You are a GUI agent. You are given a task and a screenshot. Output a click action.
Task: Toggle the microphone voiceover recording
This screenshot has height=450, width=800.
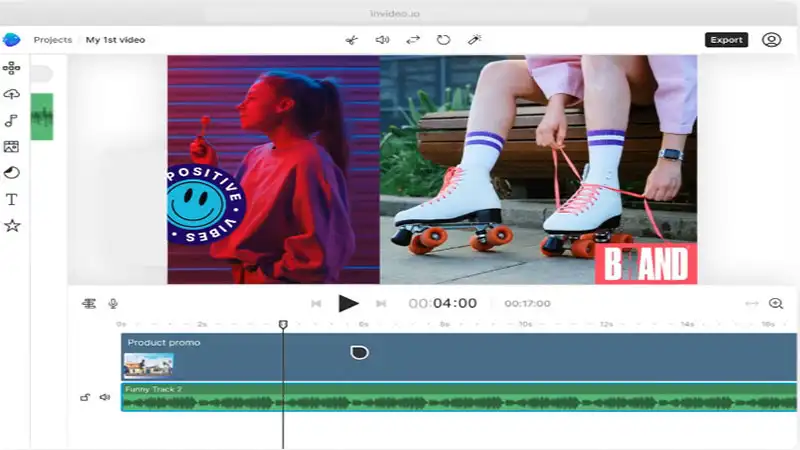pyautogui.click(x=113, y=303)
